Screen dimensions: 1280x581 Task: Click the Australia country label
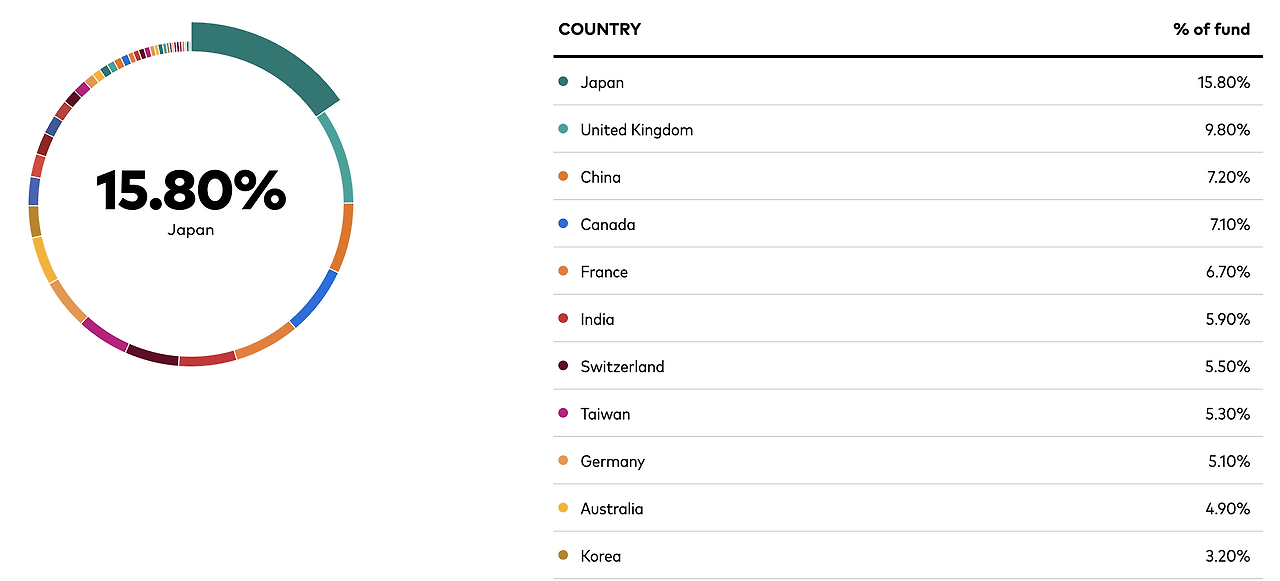tap(611, 509)
